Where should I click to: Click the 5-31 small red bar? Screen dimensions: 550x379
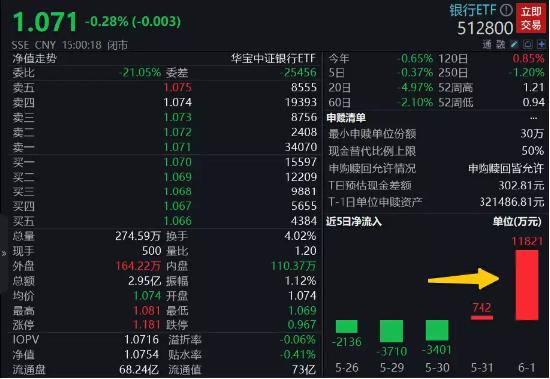tap(482, 318)
